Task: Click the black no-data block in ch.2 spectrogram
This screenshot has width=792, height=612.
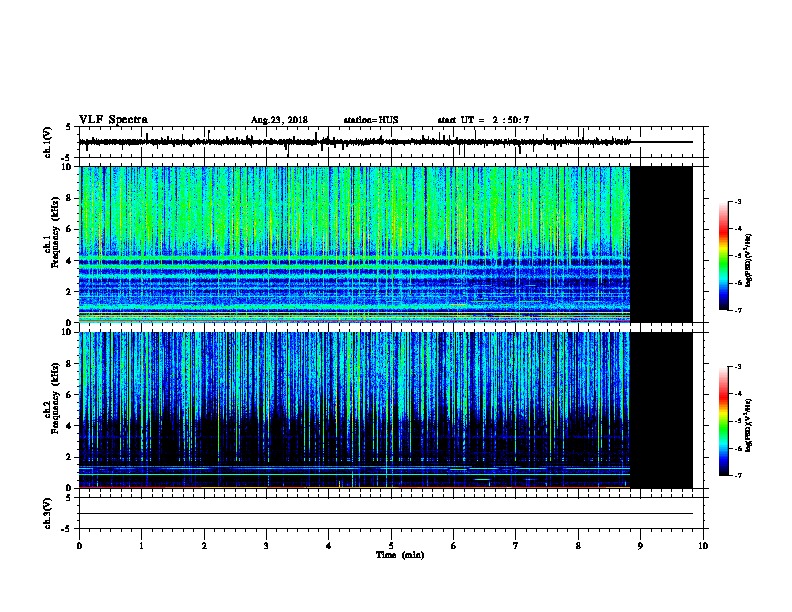Action: tap(662, 410)
